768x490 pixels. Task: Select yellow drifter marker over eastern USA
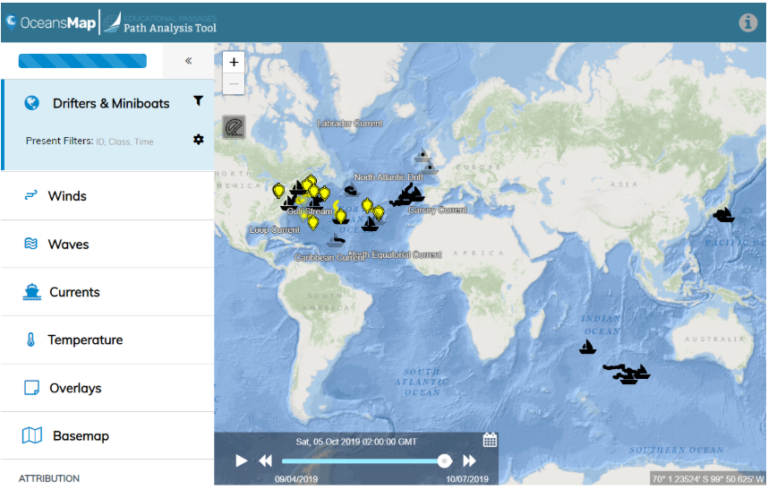point(278,191)
